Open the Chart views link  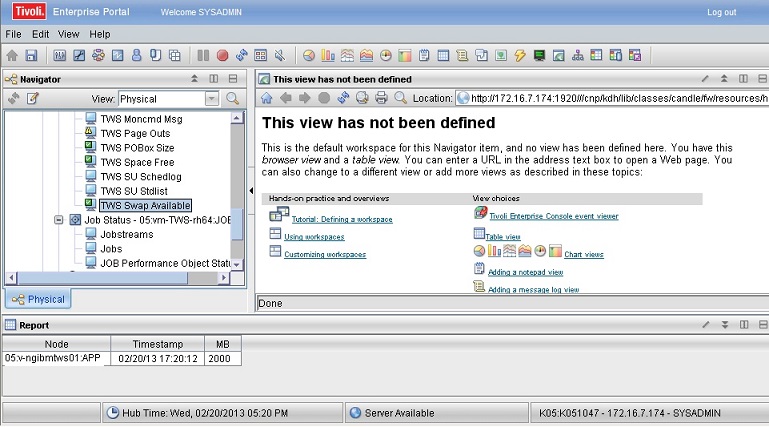click(584, 254)
